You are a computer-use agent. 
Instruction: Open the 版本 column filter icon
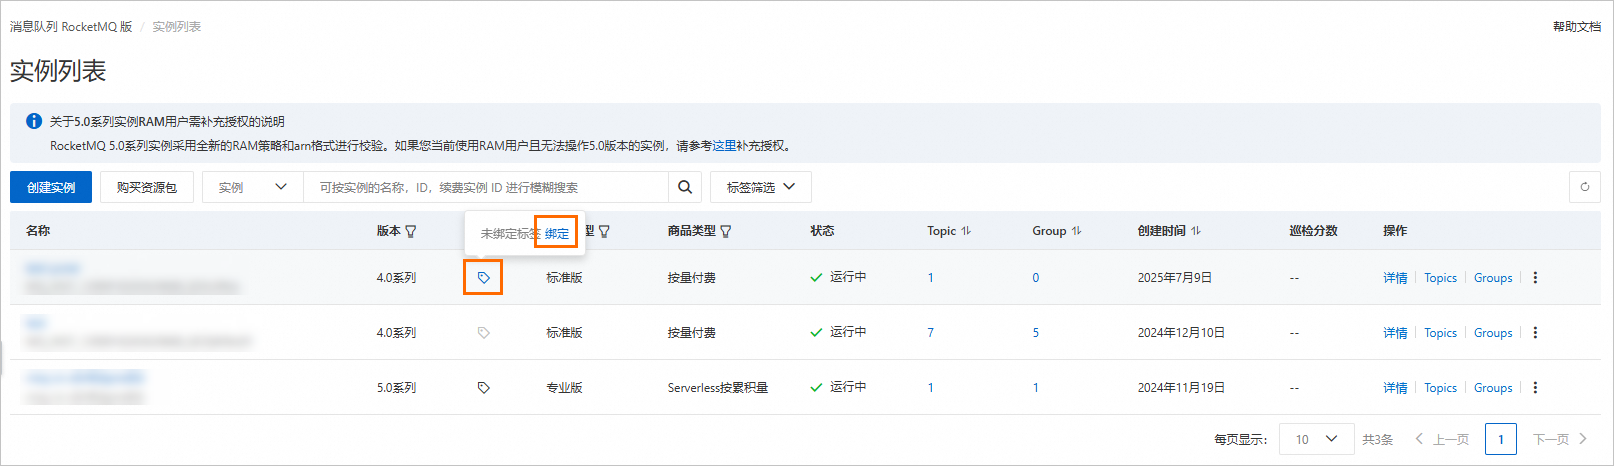click(411, 231)
